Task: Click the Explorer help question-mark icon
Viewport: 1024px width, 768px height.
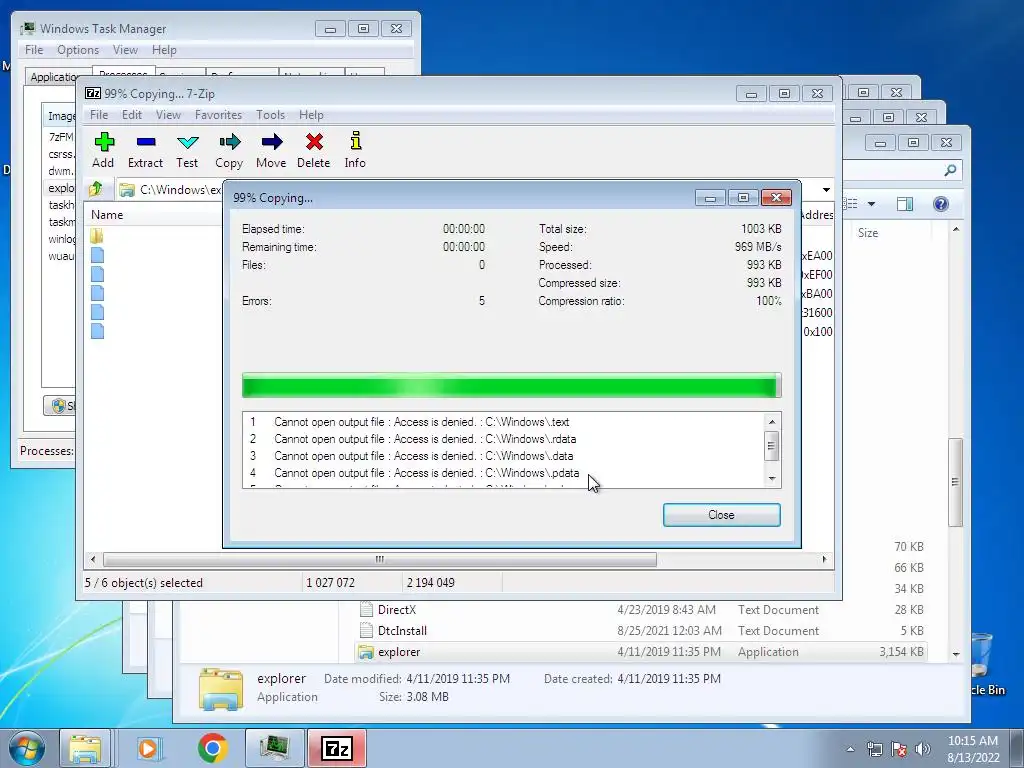Action: point(940,204)
